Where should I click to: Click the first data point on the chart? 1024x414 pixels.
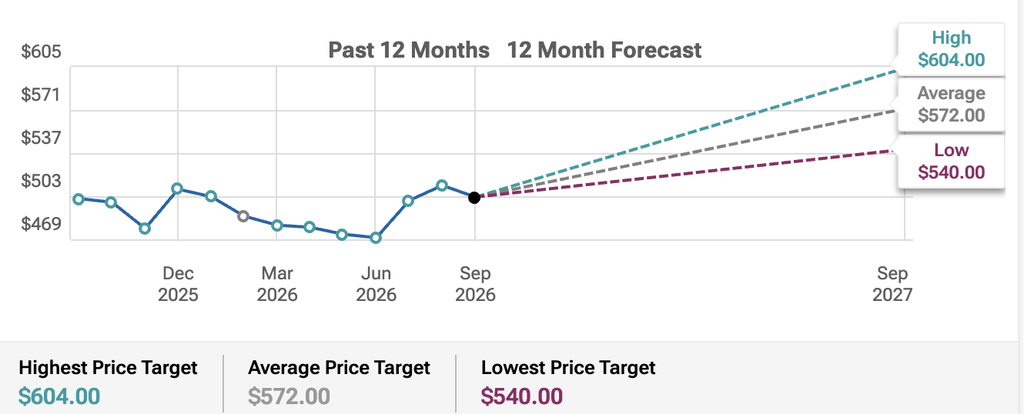click(78, 199)
